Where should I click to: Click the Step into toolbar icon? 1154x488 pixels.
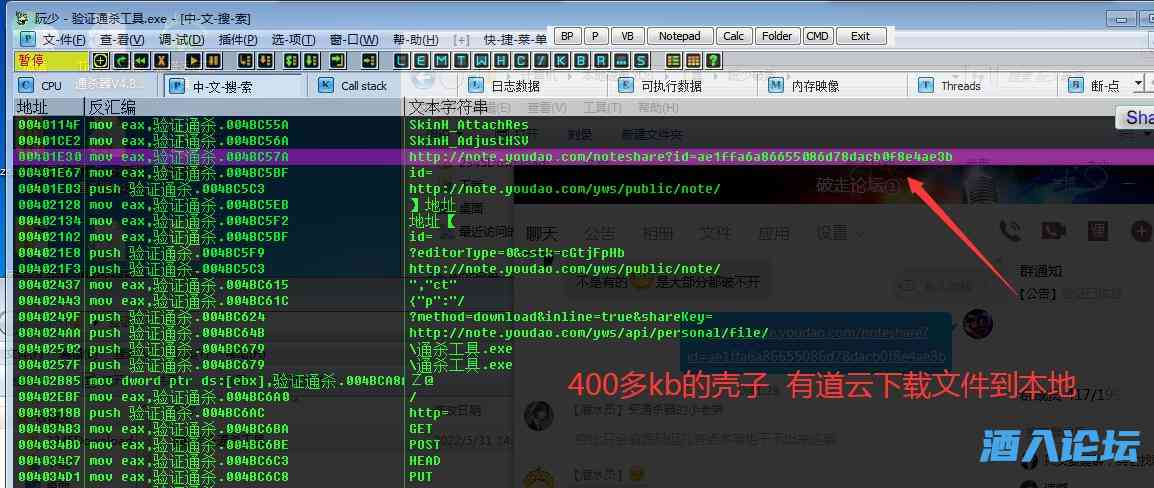(x=244, y=60)
